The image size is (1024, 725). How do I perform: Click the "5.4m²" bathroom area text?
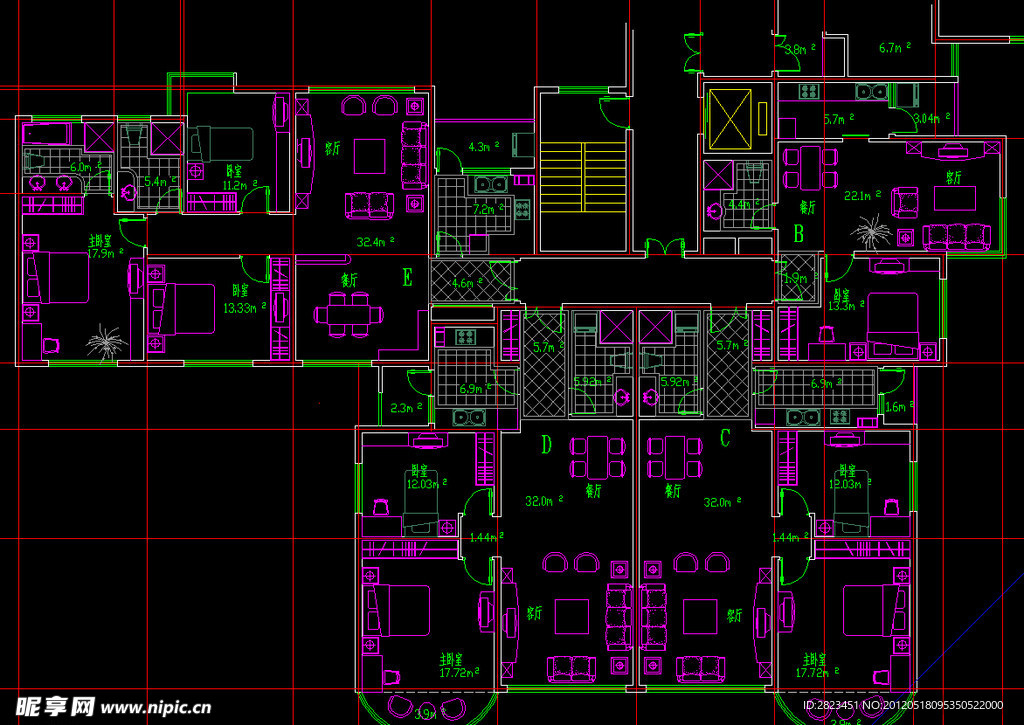point(160,182)
